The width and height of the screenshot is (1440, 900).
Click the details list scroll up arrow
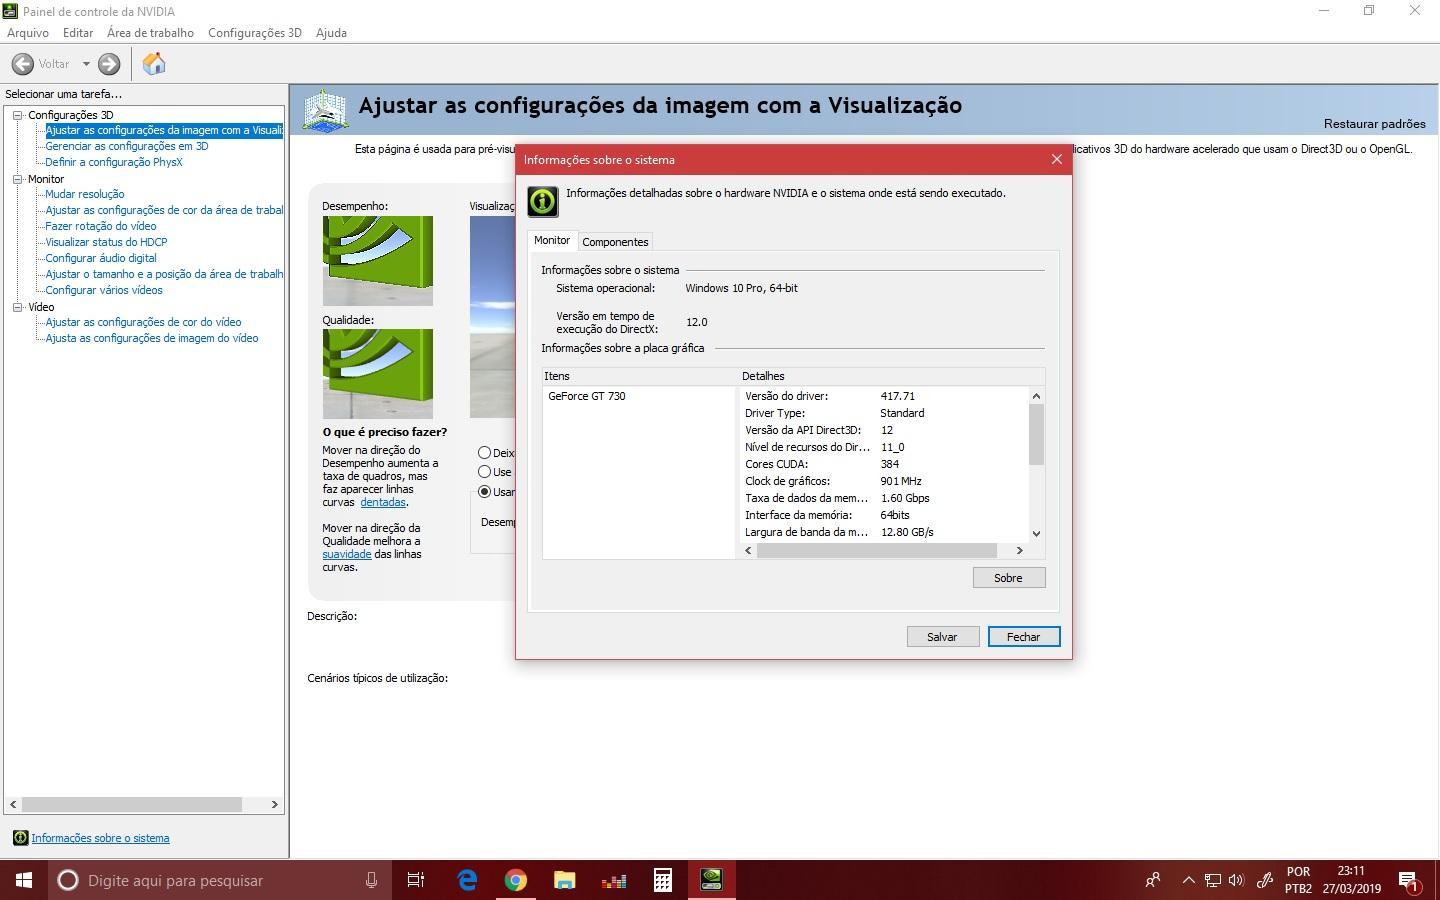pyautogui.click(x=1036, y=396)
